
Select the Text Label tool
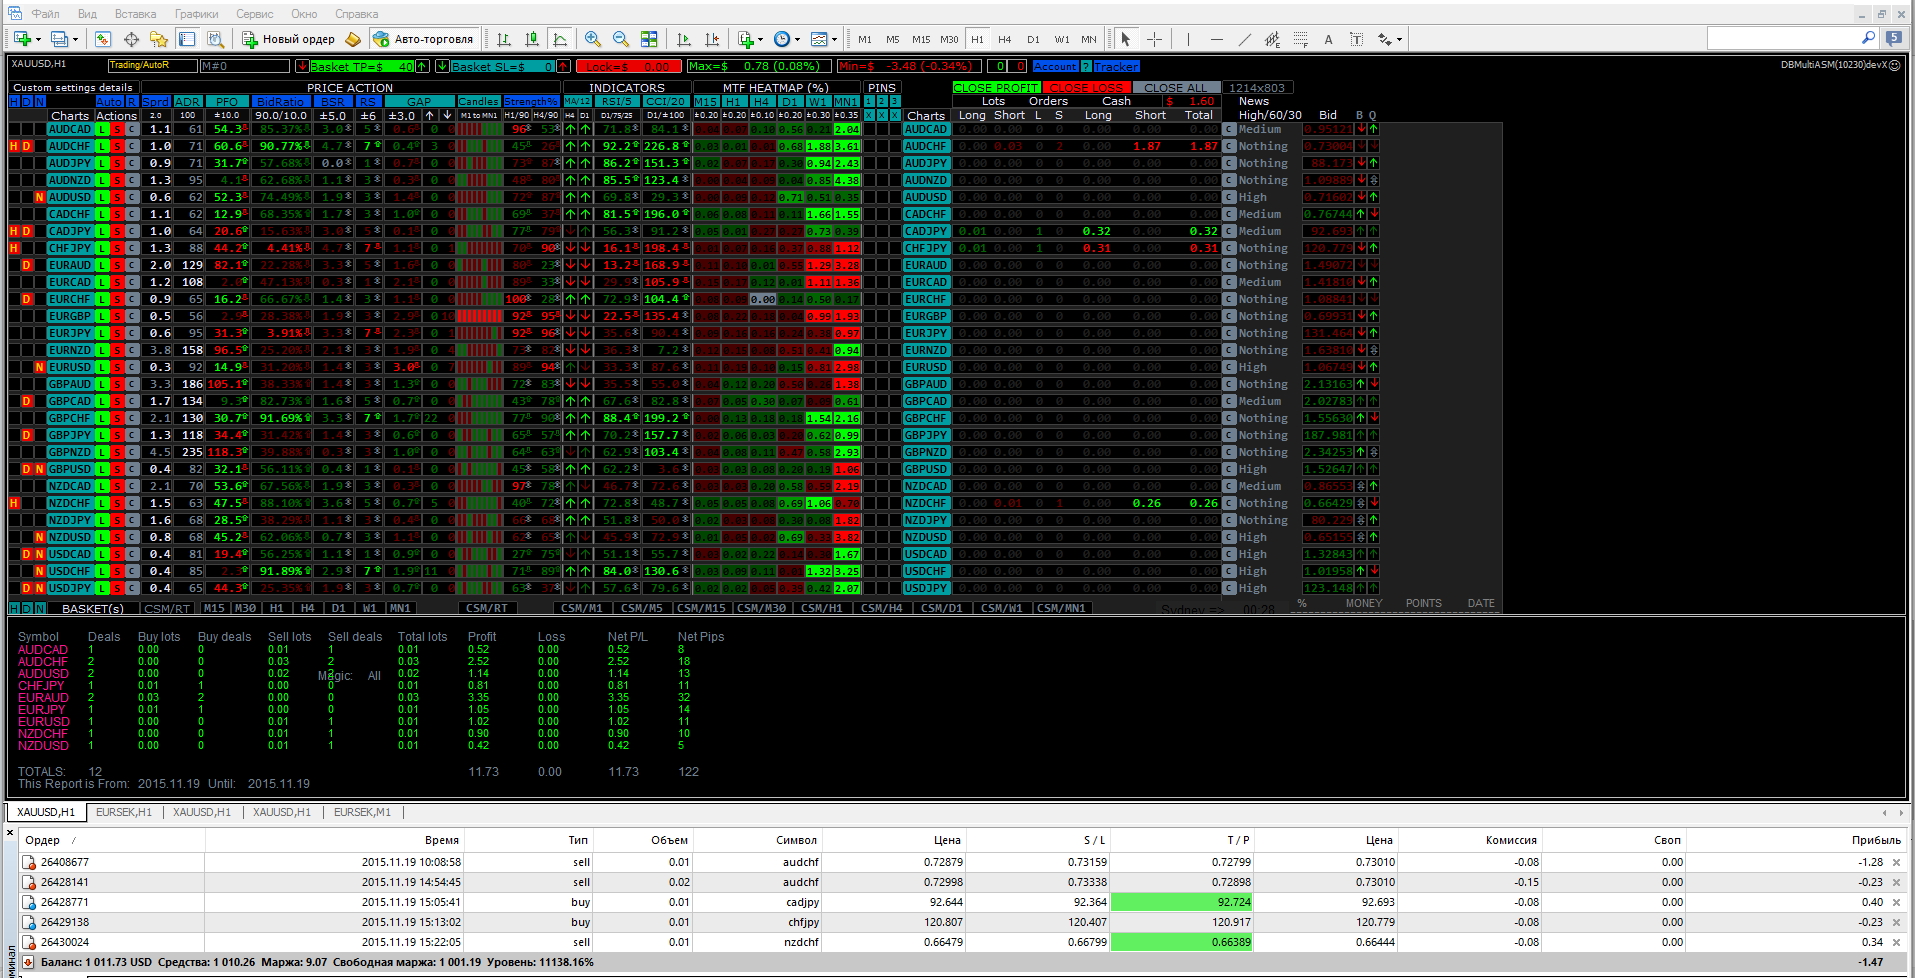pos(1356,39)
